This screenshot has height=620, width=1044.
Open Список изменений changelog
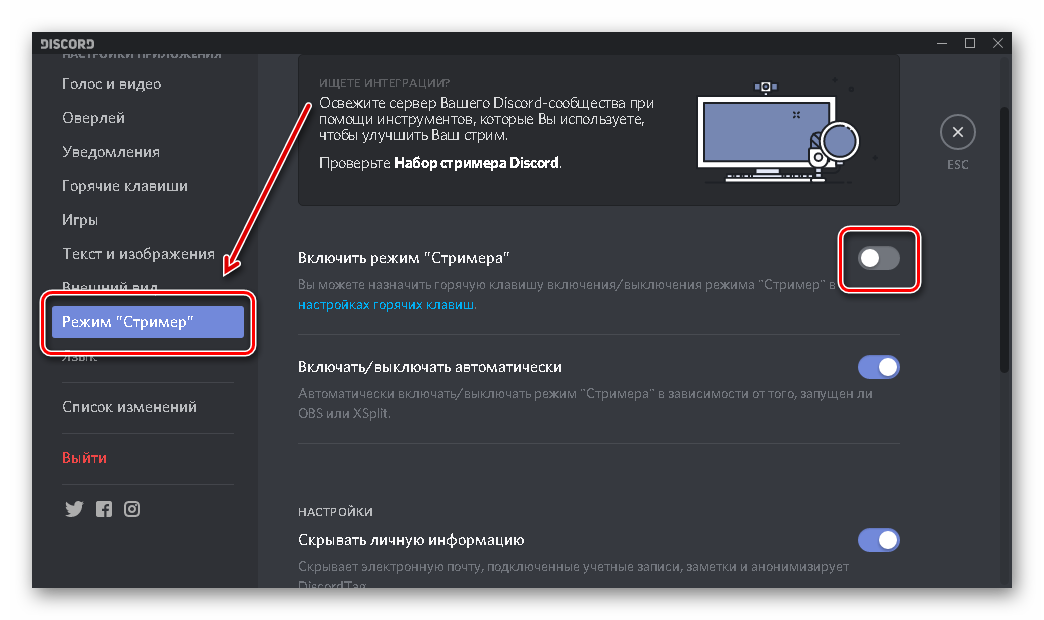[129, 407]
